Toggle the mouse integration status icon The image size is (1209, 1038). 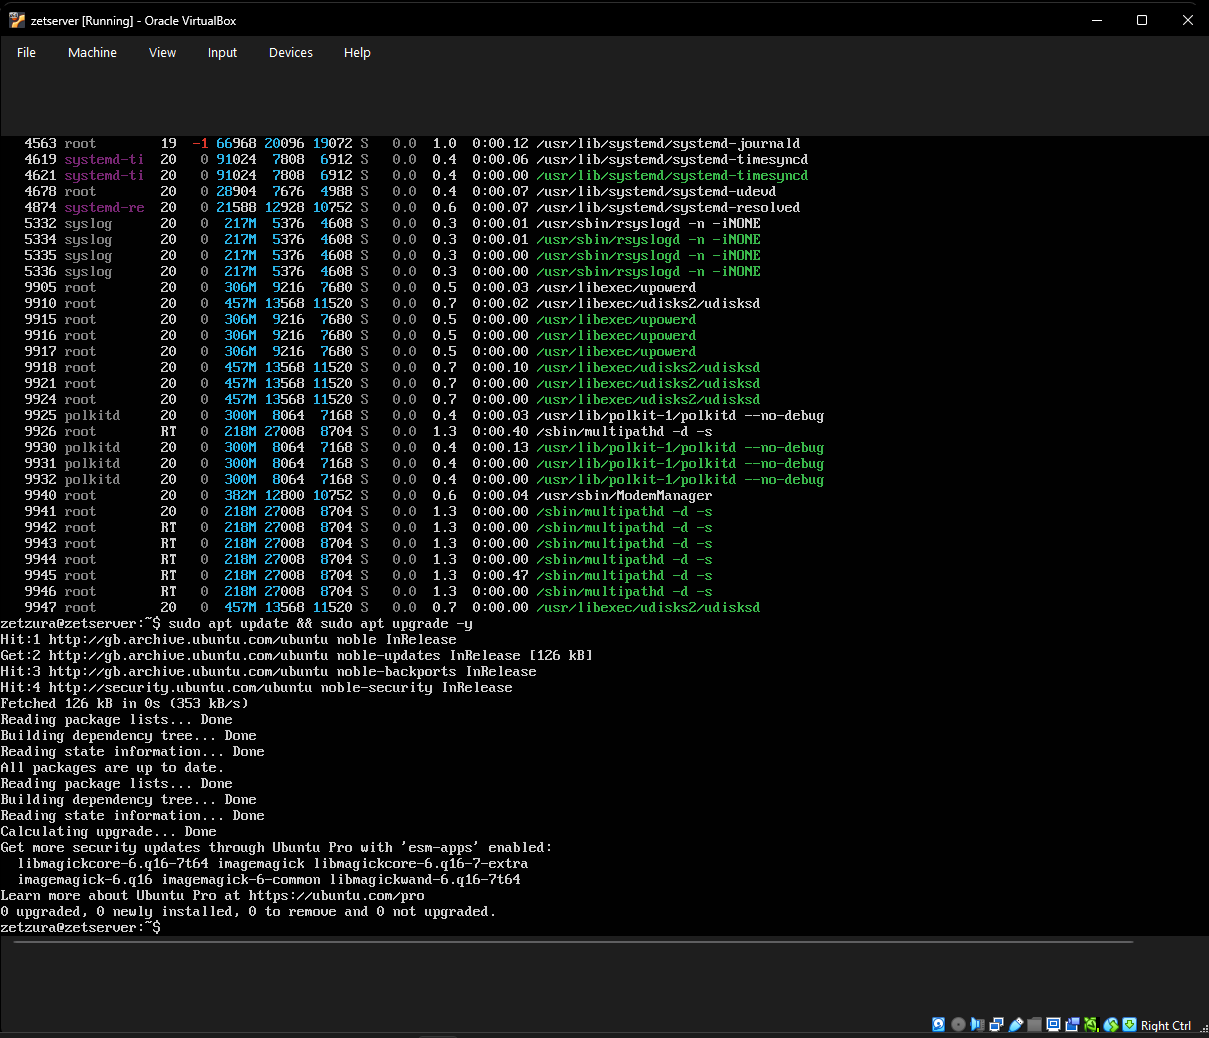[x=1111, y=1024]
